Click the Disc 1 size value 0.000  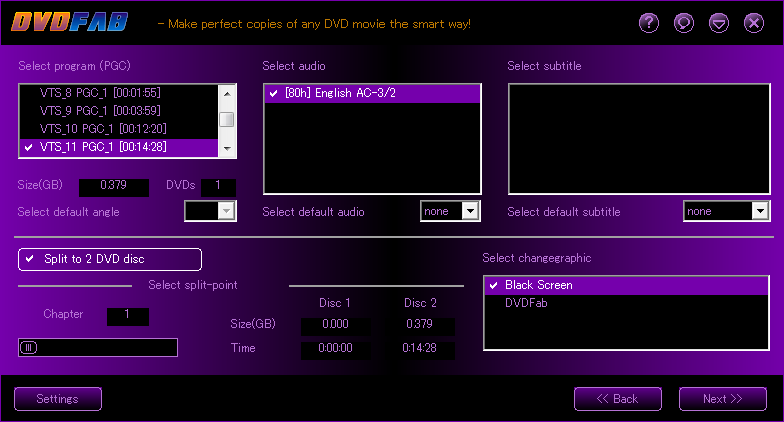click(336, 325)
